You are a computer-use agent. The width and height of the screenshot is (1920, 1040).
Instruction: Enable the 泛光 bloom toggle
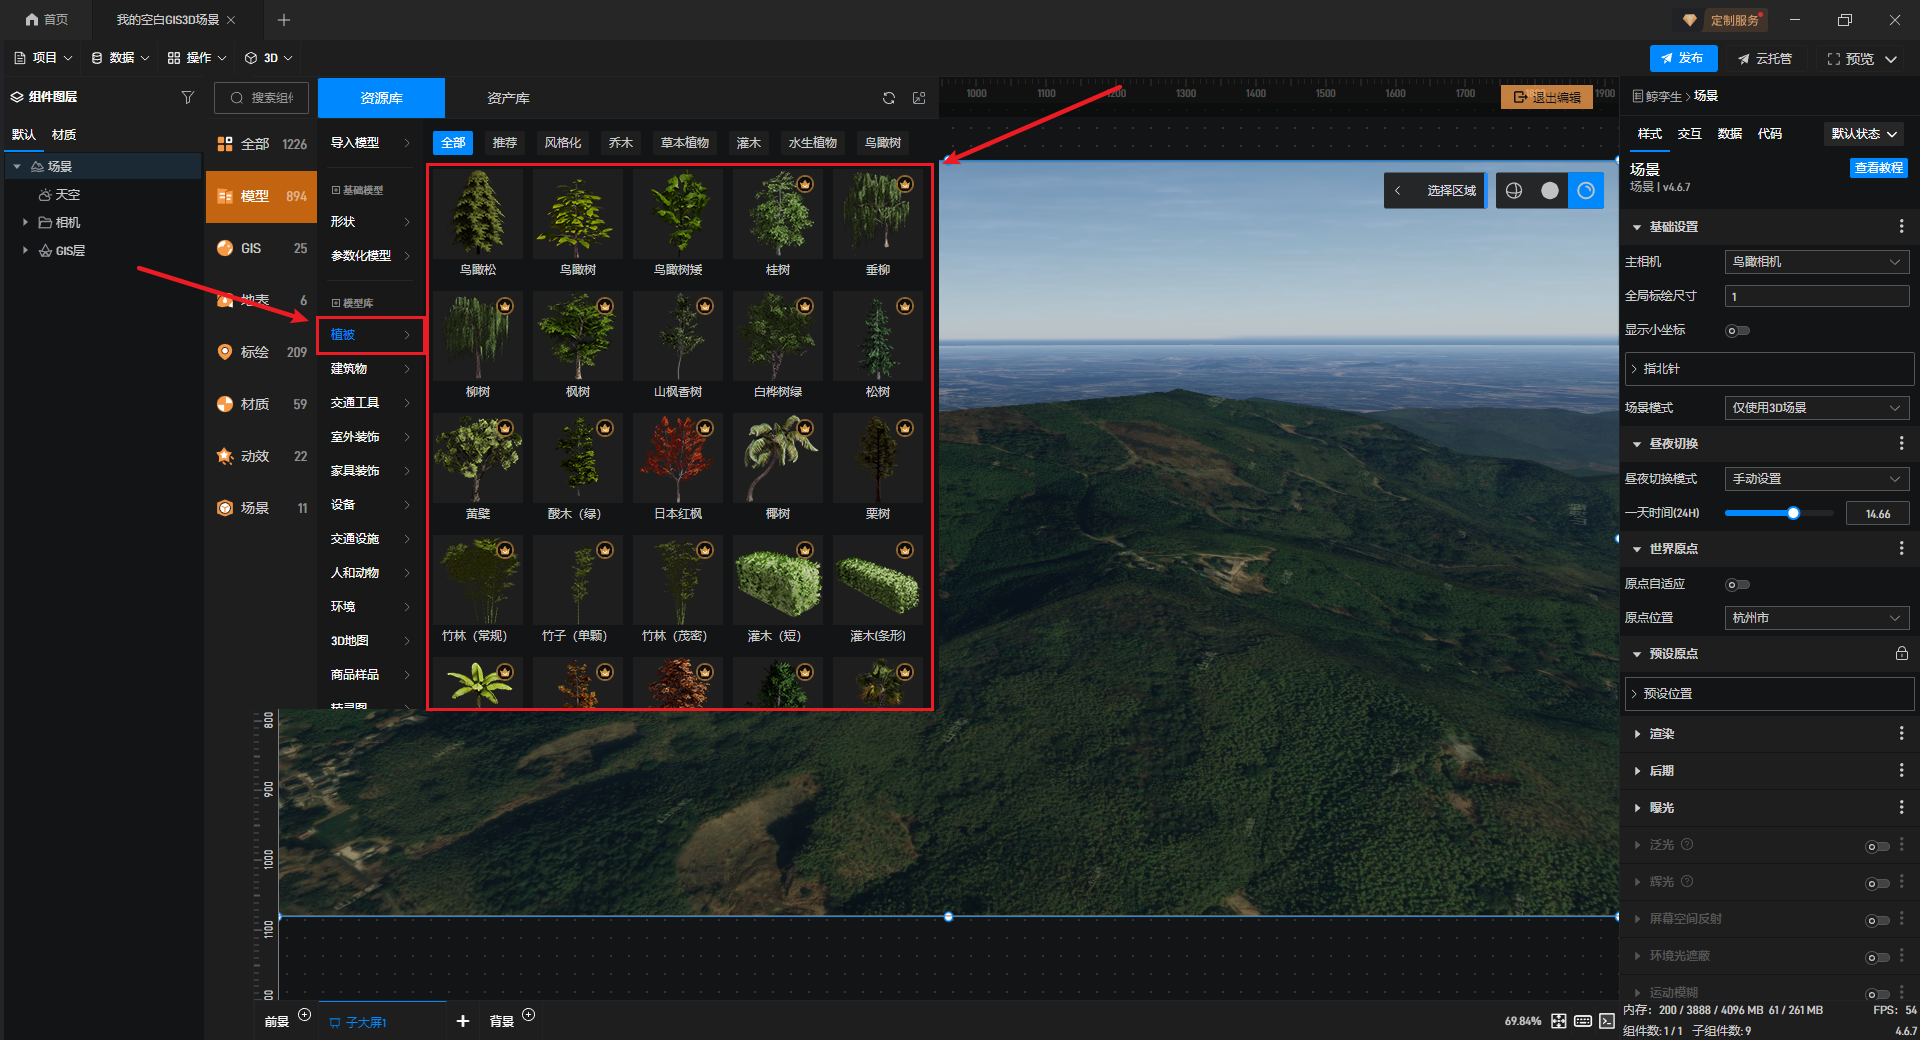1877,847
